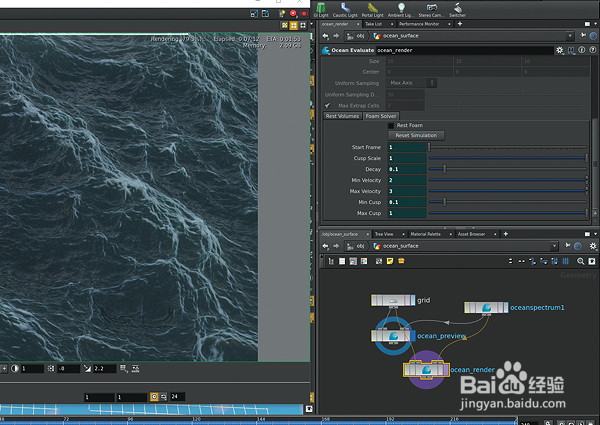Select the ocean_render node
The width and height of the screenshot is (600, 425).
(x=425, y=370)
